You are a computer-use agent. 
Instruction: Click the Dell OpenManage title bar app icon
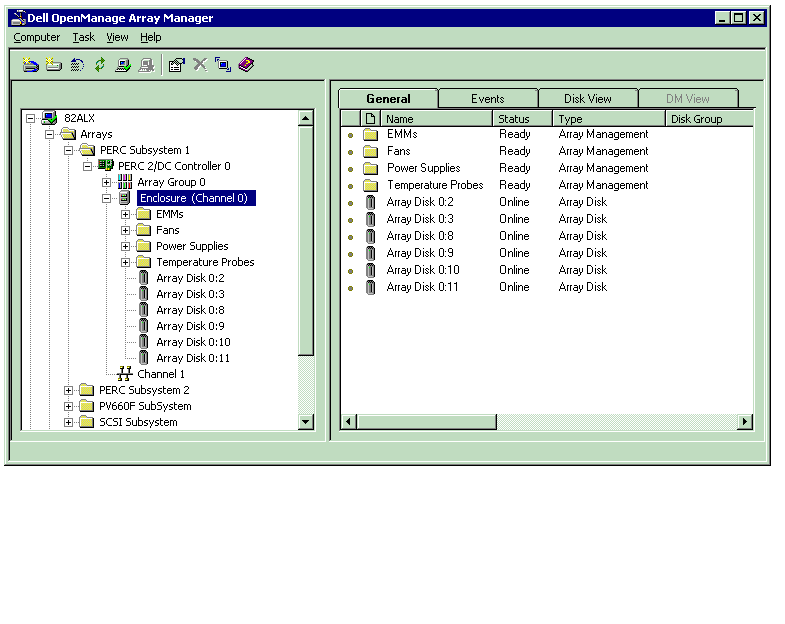coord(18,18)
